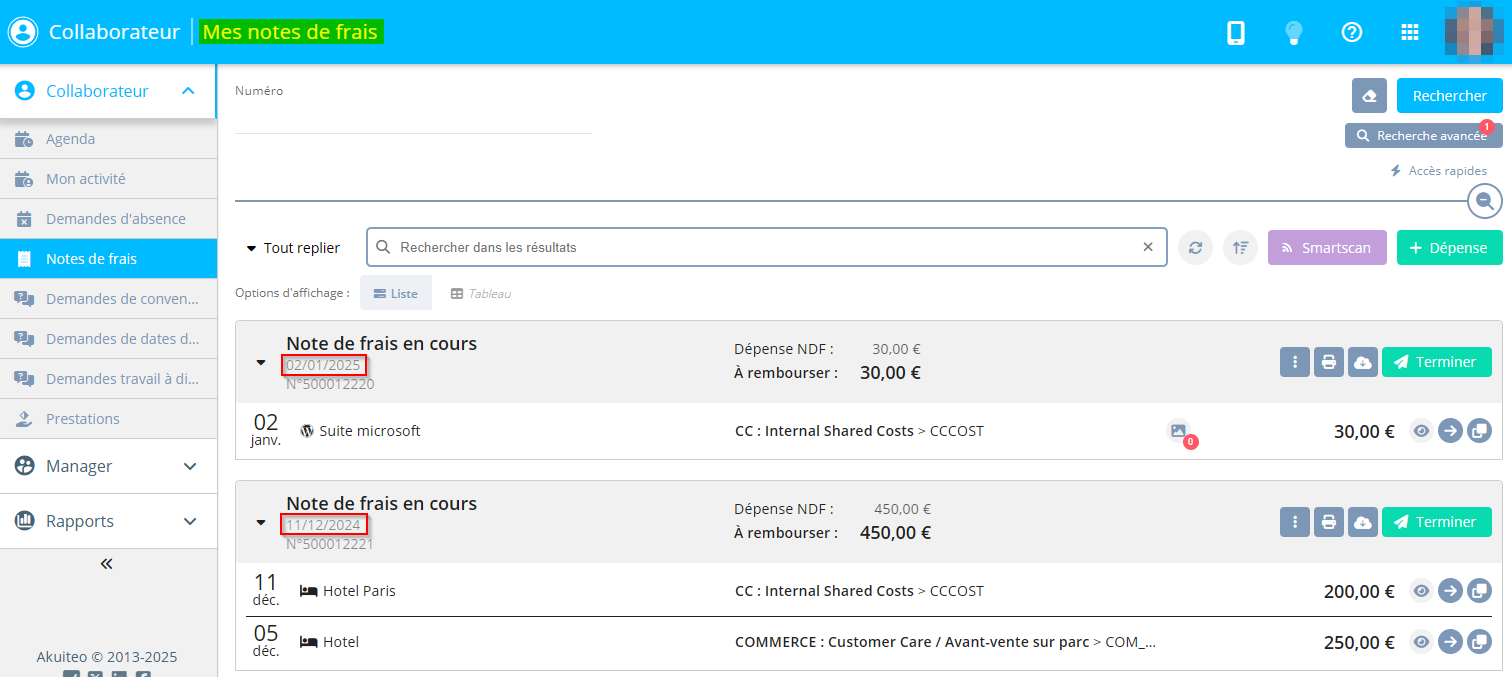Open the help question mark icon

pos(1352,32)
